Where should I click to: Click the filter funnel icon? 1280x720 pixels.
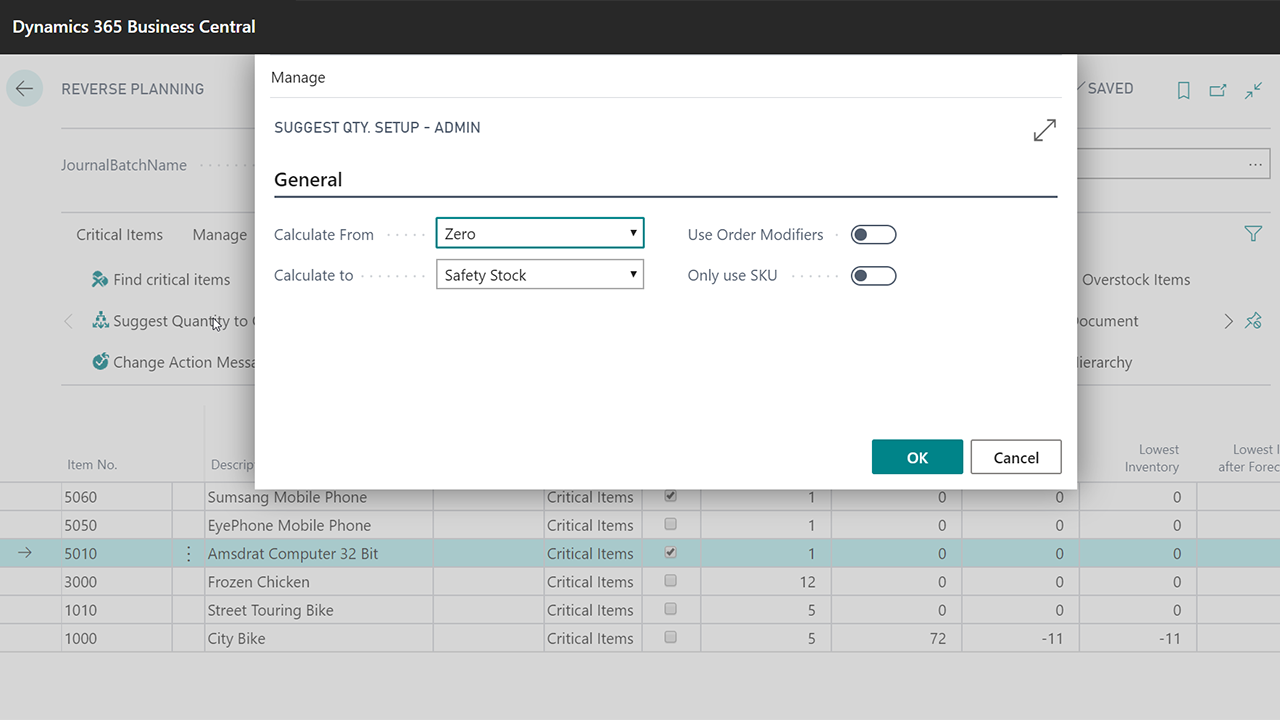1253,234
